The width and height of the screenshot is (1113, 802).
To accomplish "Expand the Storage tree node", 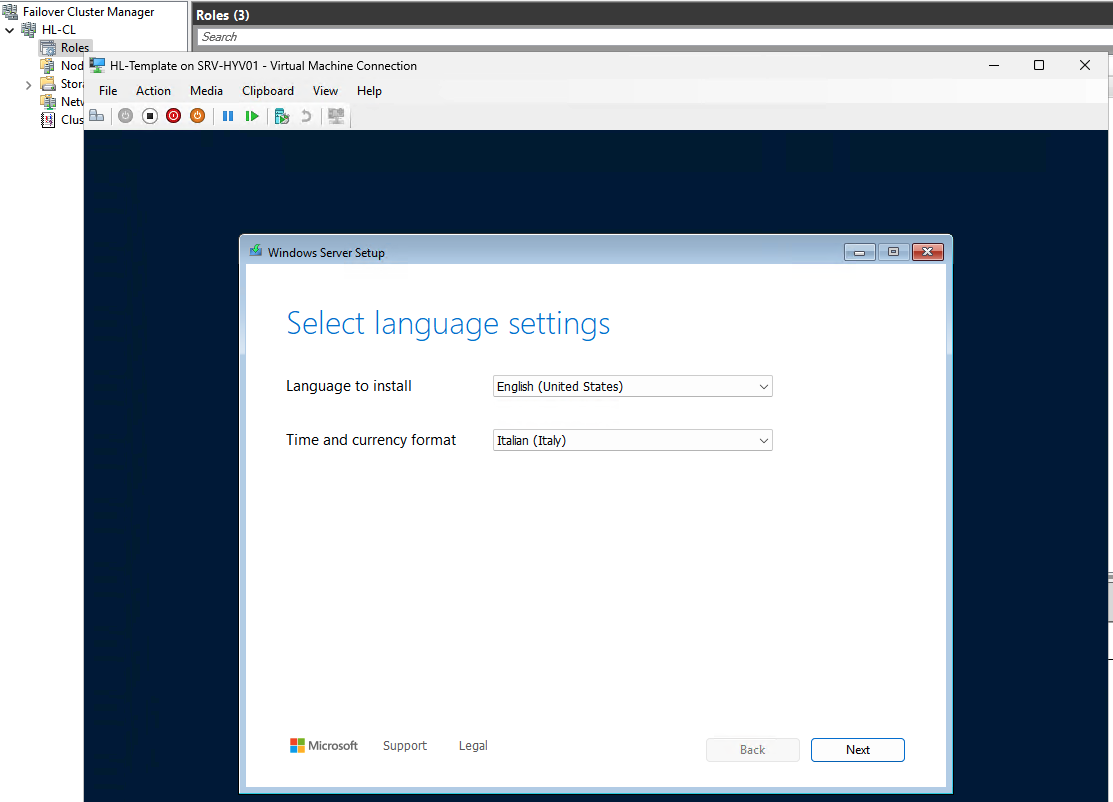I will click(28, 85).
